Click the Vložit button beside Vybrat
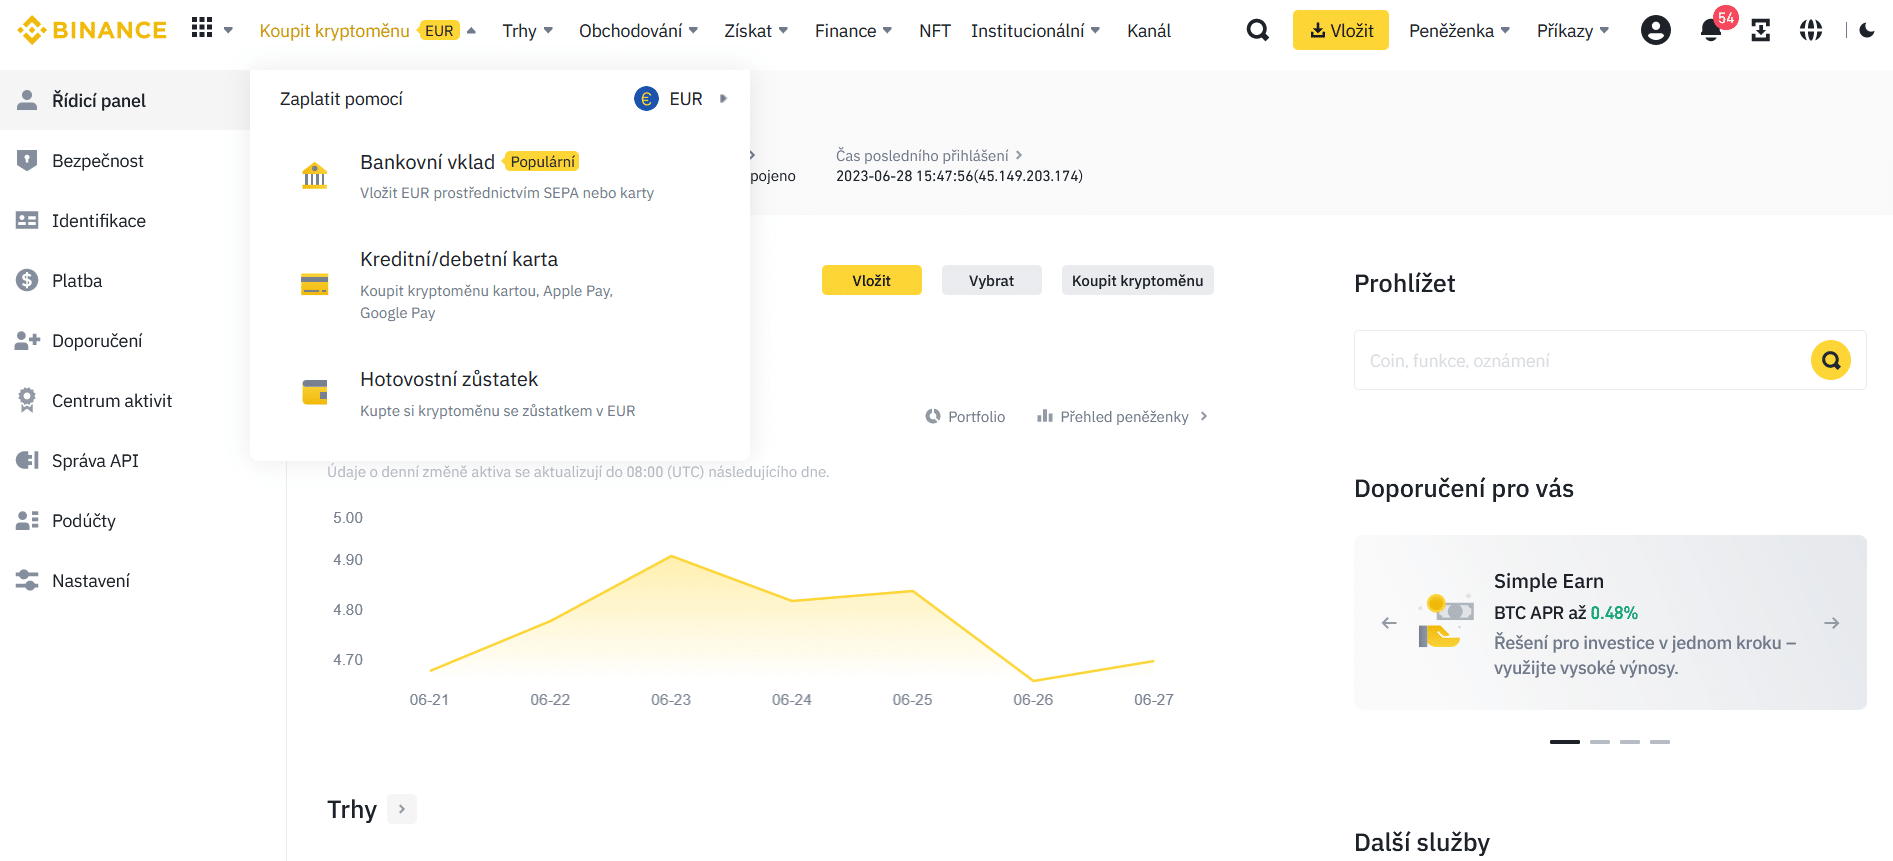This screenshot has height=861, width=1893. [x=872, y=280]
